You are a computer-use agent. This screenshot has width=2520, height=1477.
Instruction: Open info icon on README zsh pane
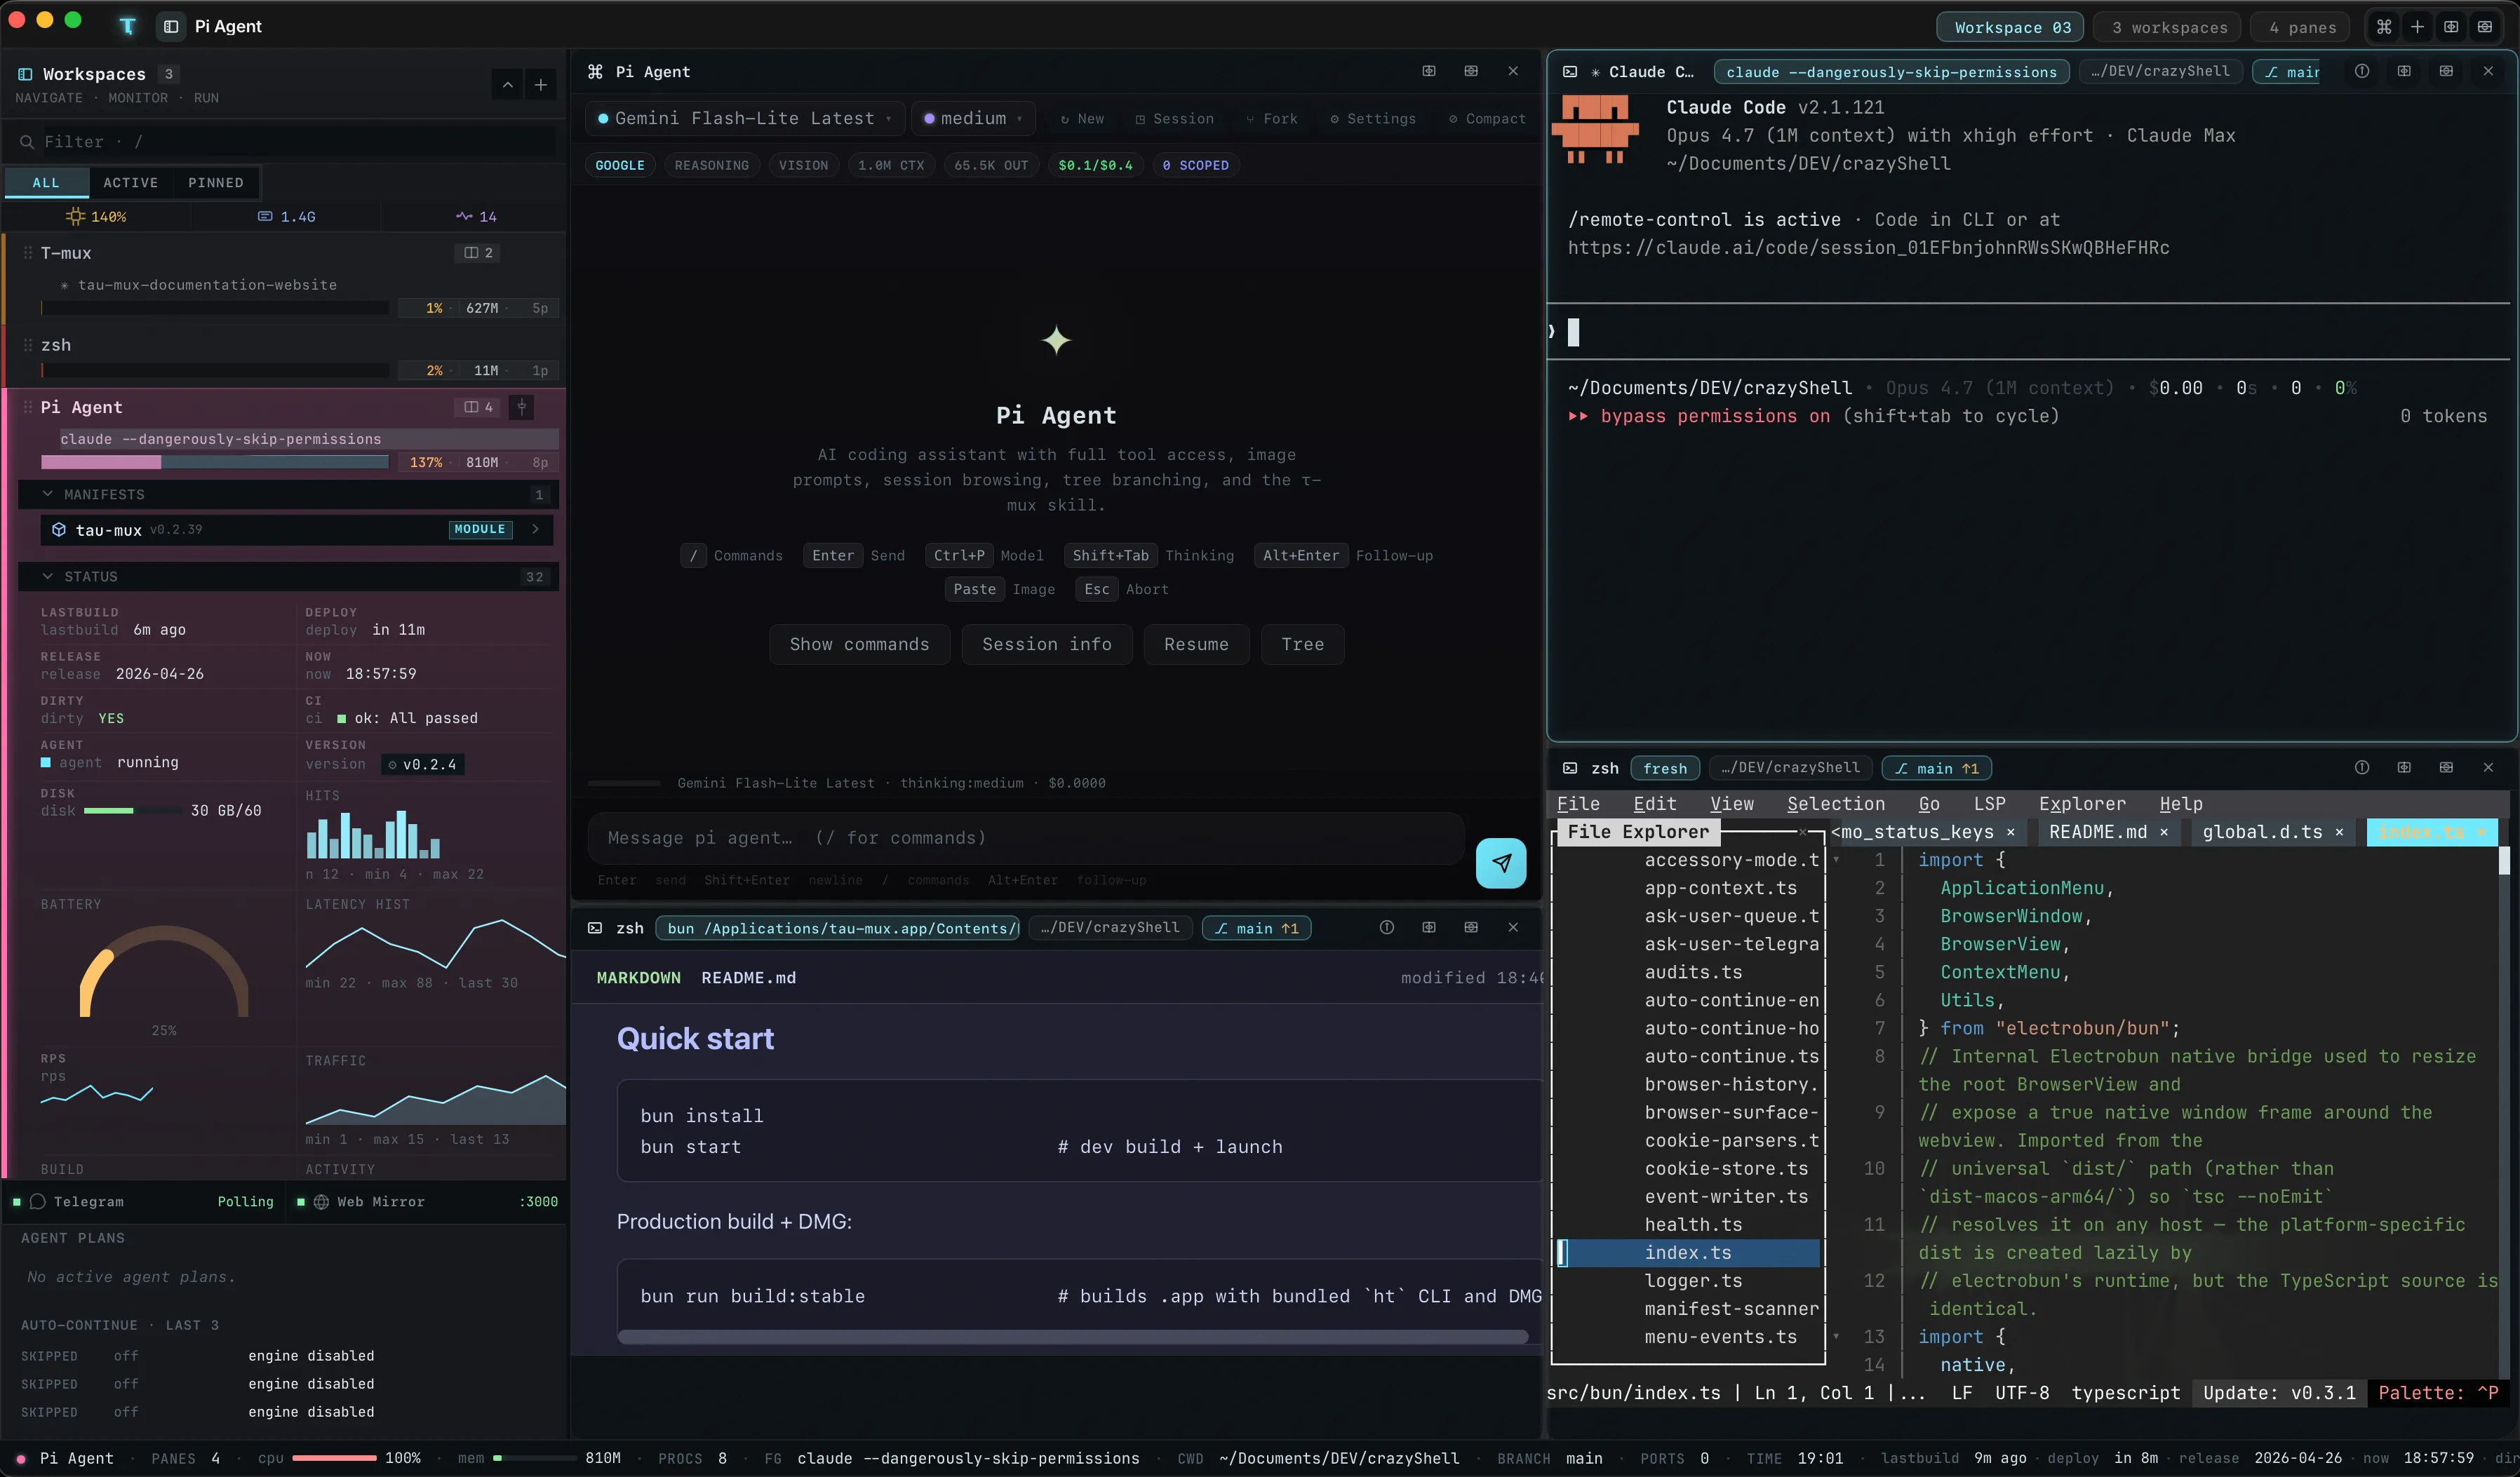[1387, 928]
